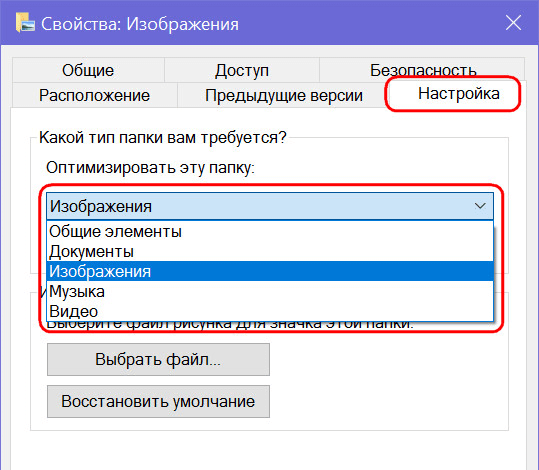This screenshot has width=539, height=470.
Task: Click the Восстановить умолчание button
Action: click(158, 401)
